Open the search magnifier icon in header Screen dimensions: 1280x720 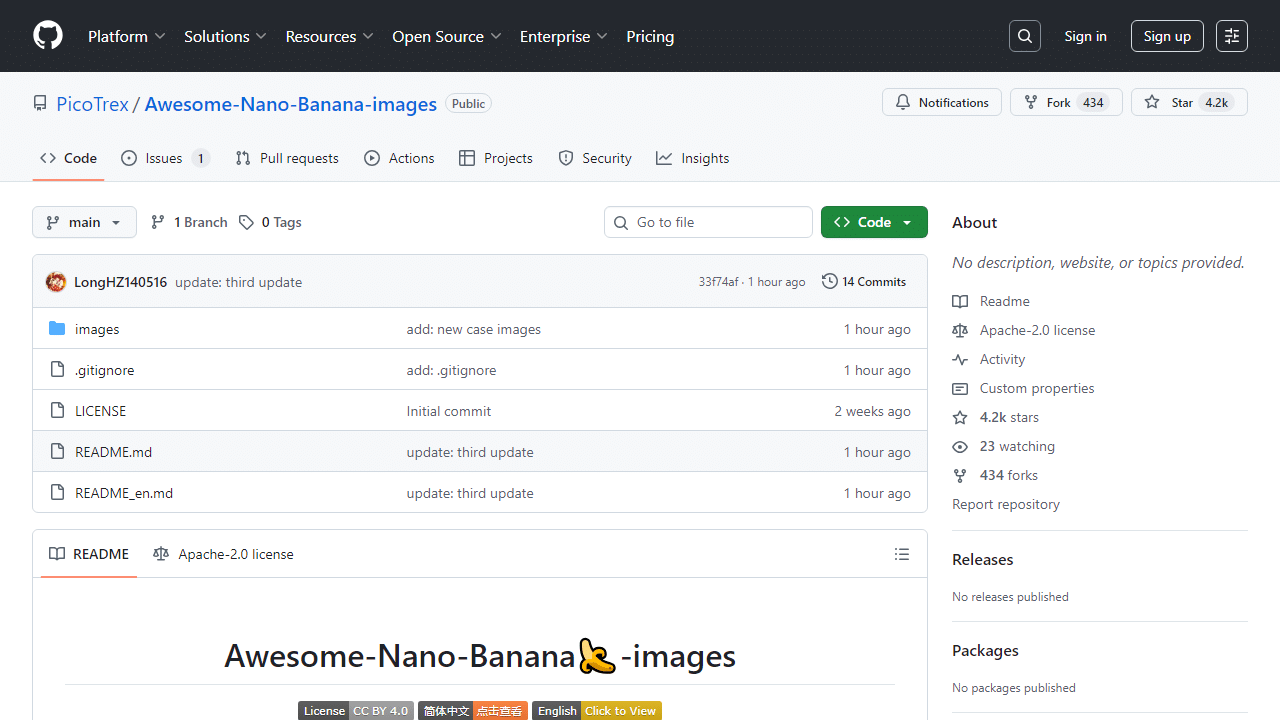point(1025,36)
